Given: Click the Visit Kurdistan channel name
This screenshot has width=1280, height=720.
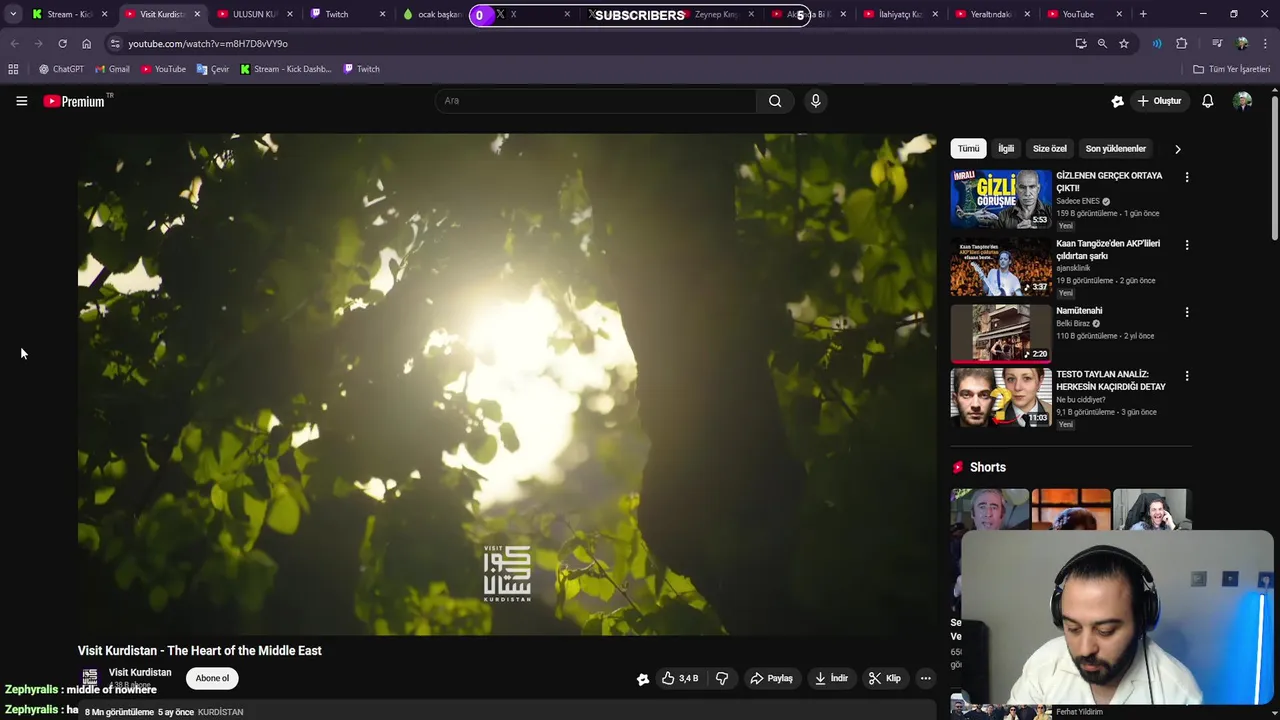Looking at the screenshot, I should [x=140, y=672].
